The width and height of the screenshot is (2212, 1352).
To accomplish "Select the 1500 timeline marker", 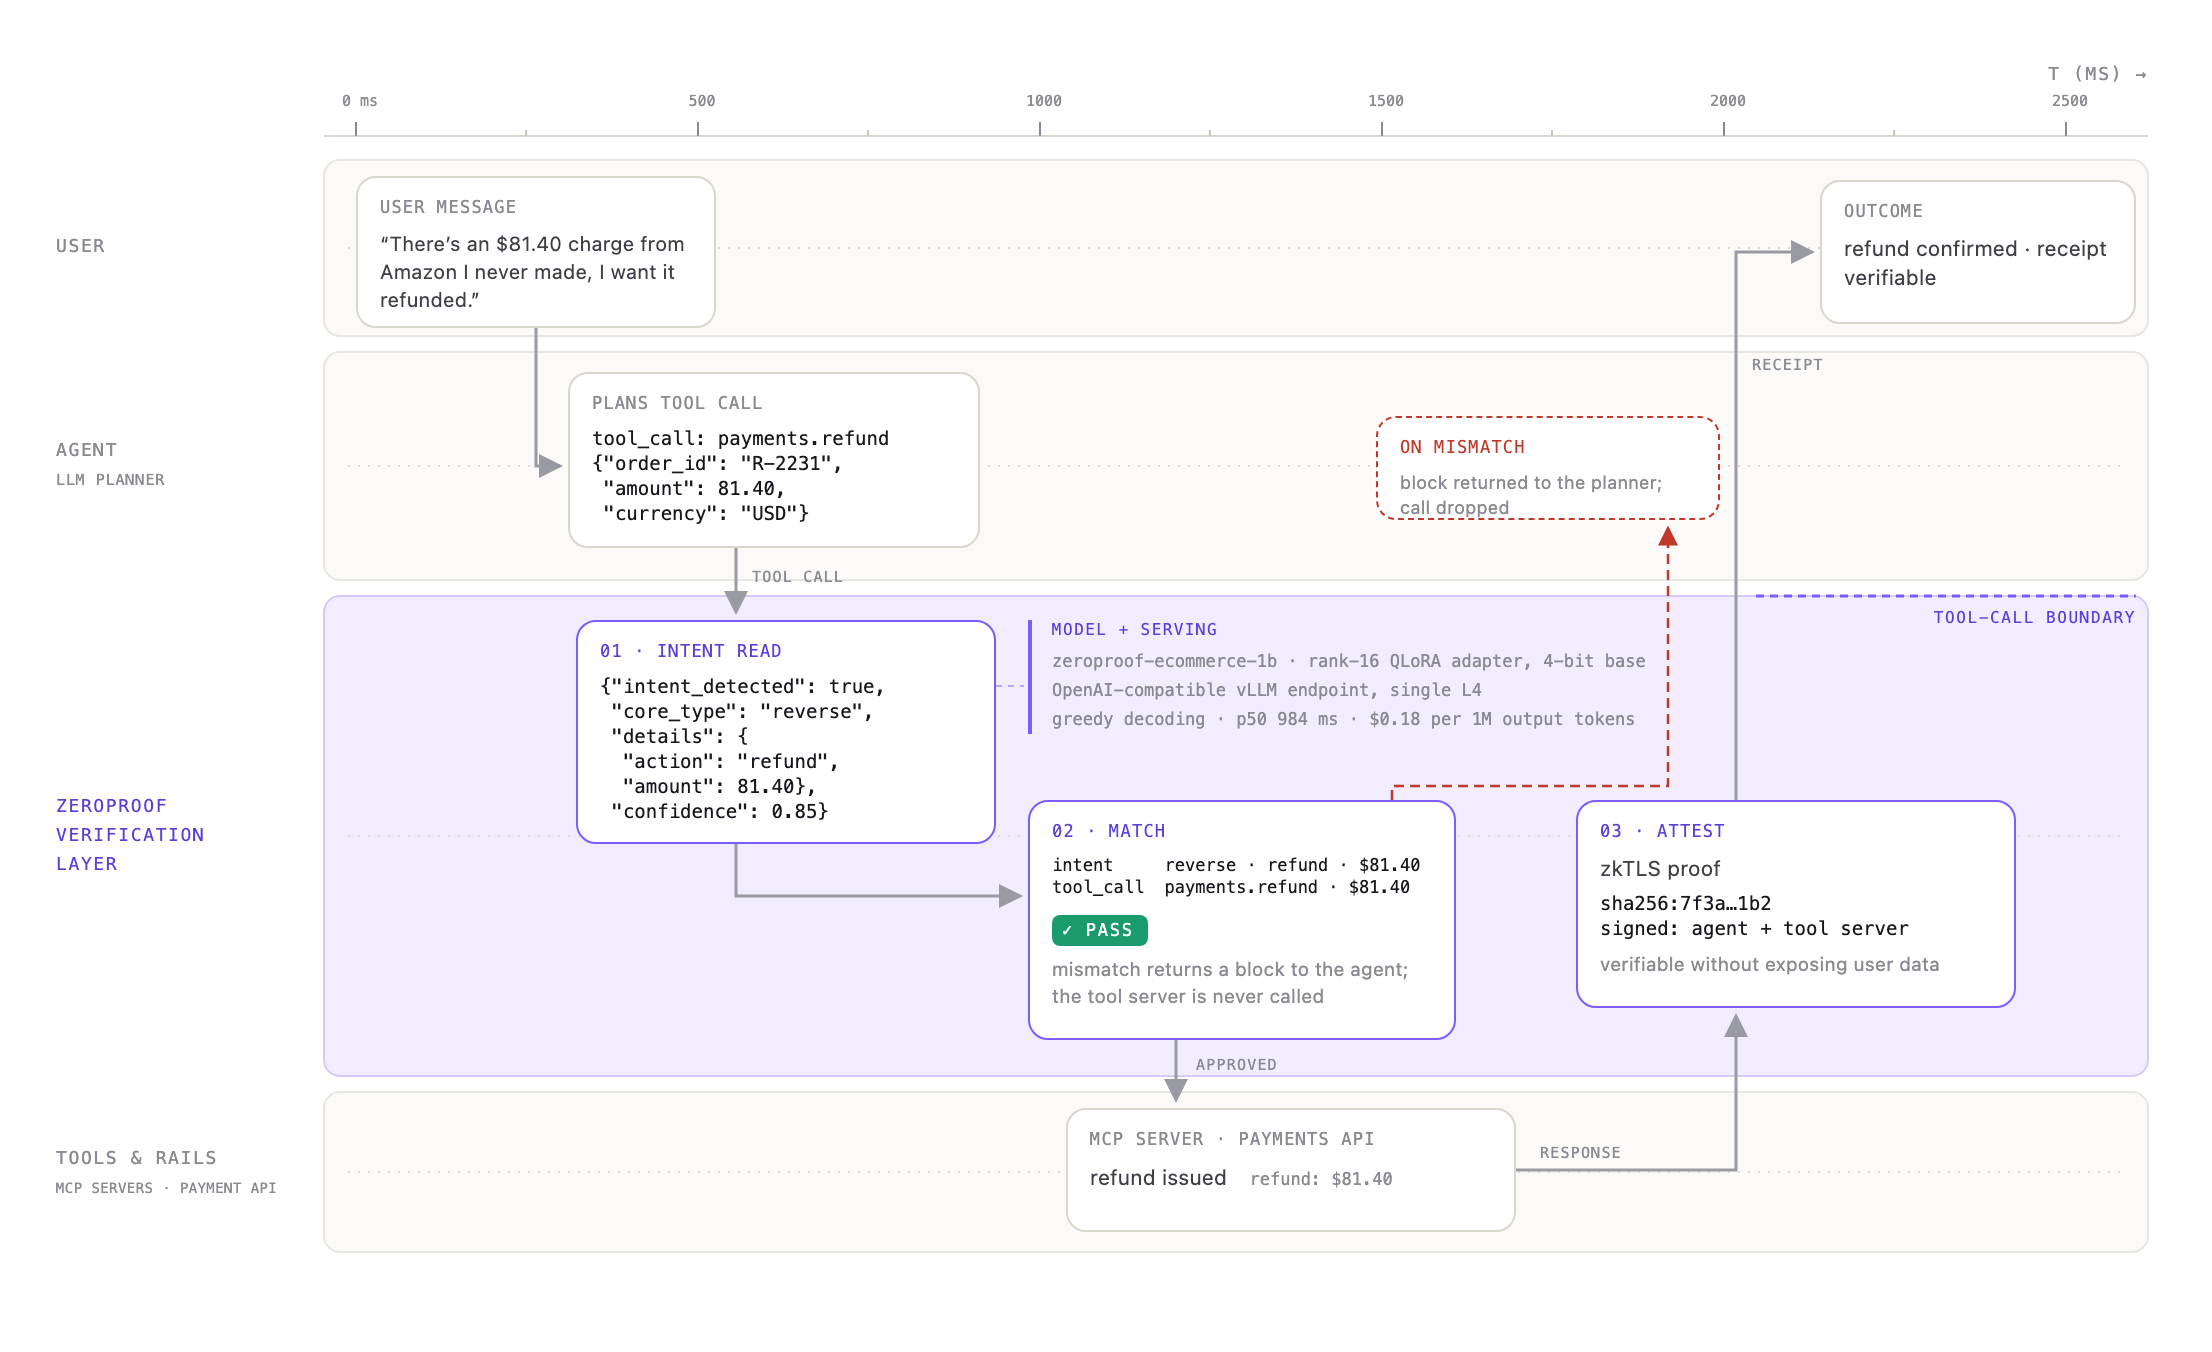I will point(1385,101).
